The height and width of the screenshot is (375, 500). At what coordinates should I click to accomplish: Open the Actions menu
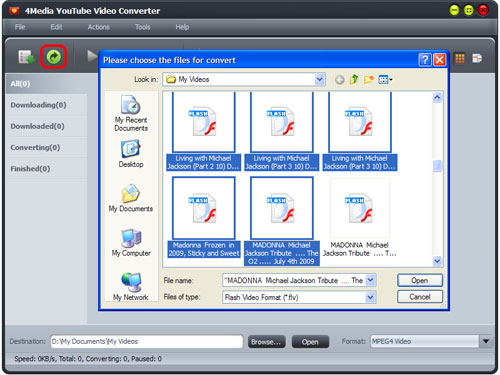(98, 27)
